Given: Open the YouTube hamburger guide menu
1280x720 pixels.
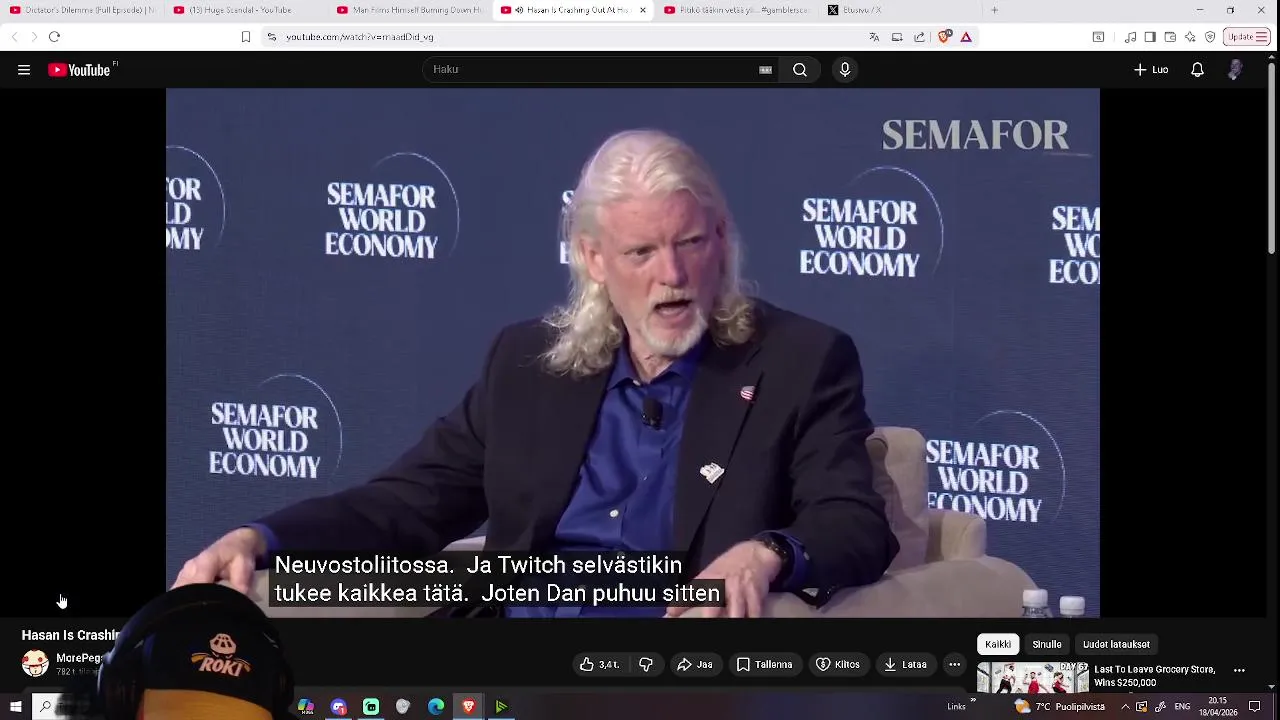Looking at the screenshot, I should (24, 70).
